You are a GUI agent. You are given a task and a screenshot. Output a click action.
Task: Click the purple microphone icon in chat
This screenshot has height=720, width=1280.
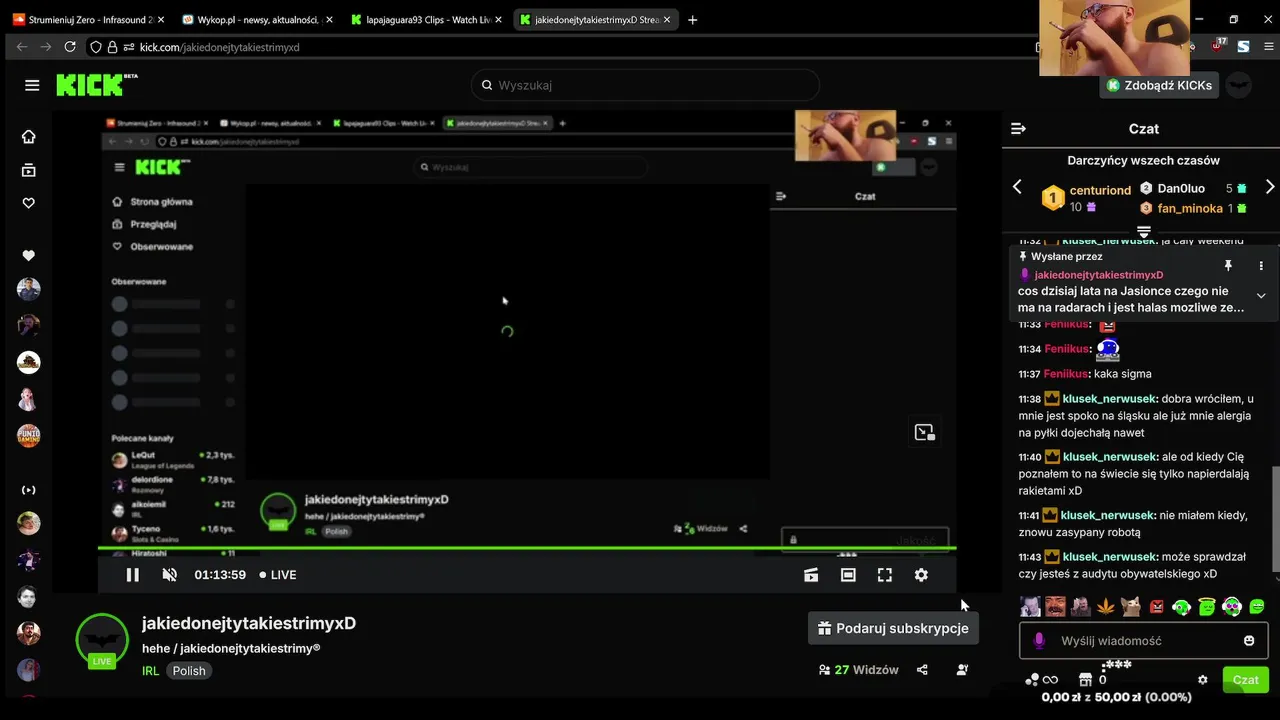pos(1039,641)
